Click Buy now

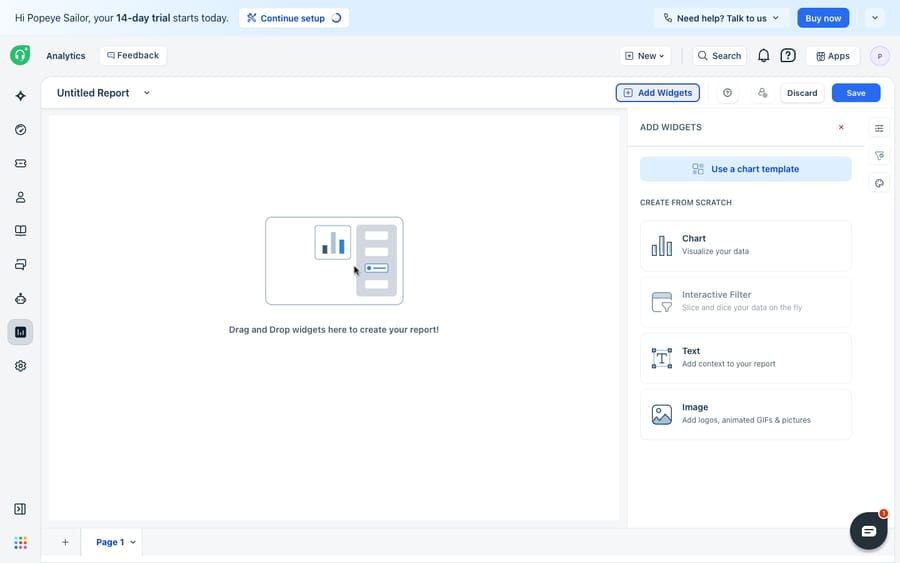pos(823,18)
